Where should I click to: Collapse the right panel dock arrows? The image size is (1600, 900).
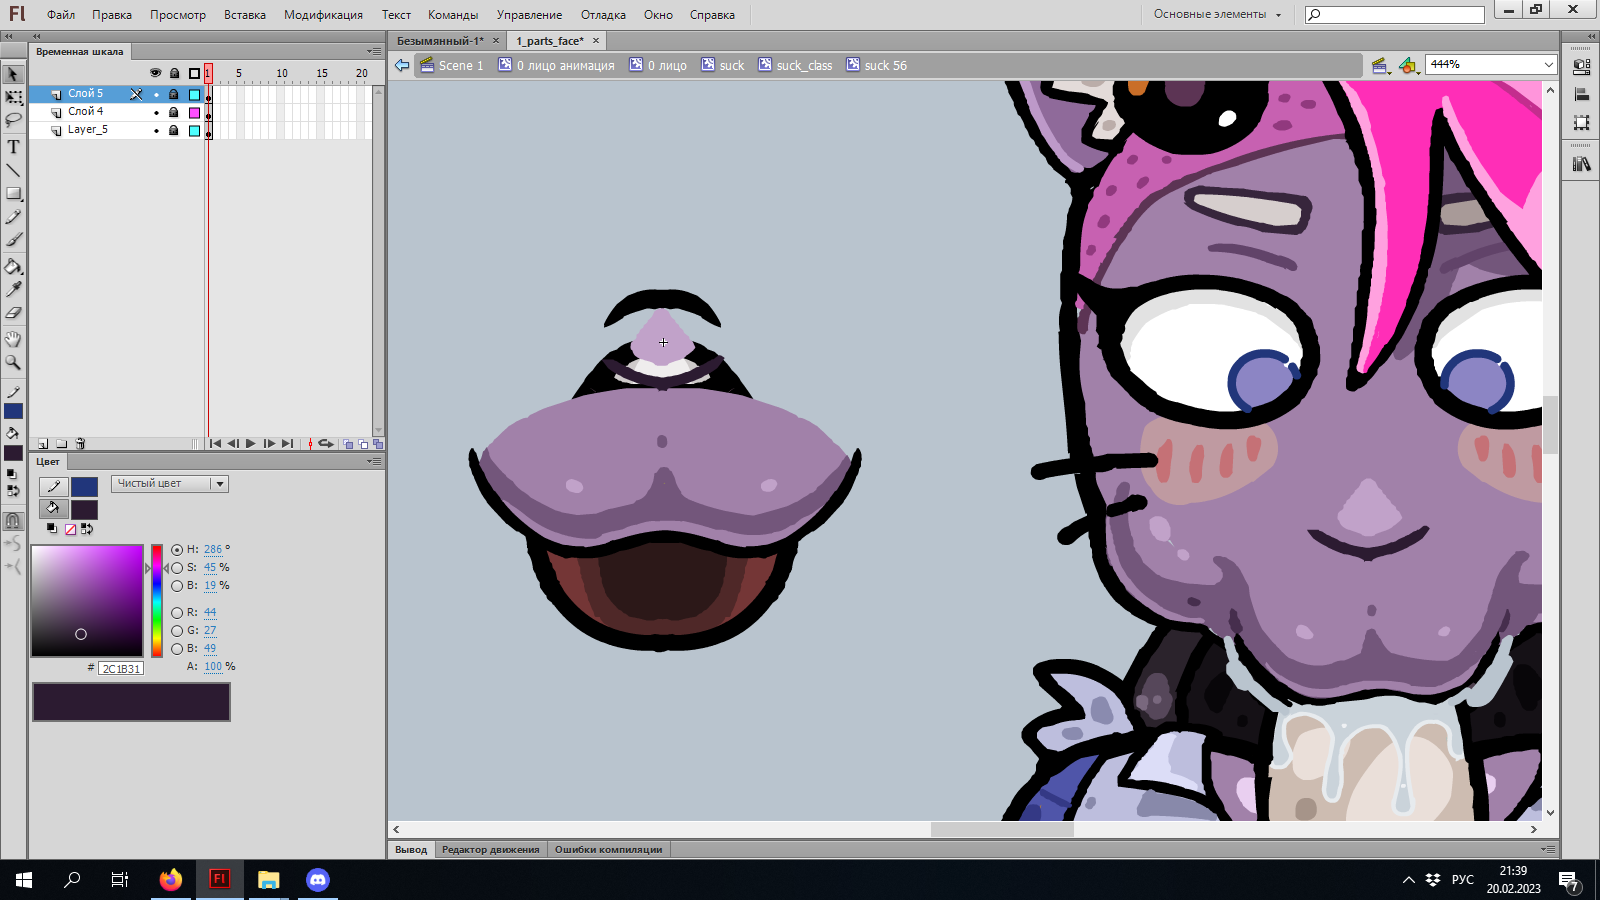click(x=1590, y=36)
